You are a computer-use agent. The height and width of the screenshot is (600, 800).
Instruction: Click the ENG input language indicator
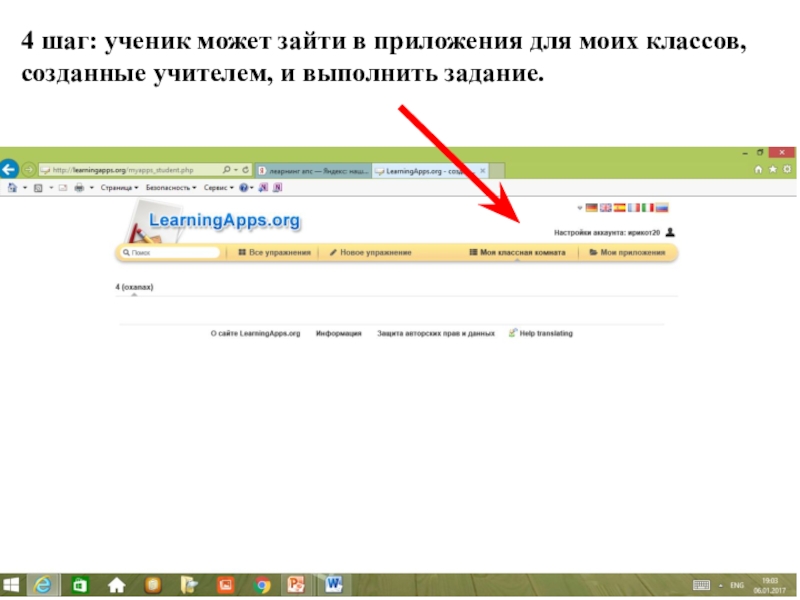737,586
